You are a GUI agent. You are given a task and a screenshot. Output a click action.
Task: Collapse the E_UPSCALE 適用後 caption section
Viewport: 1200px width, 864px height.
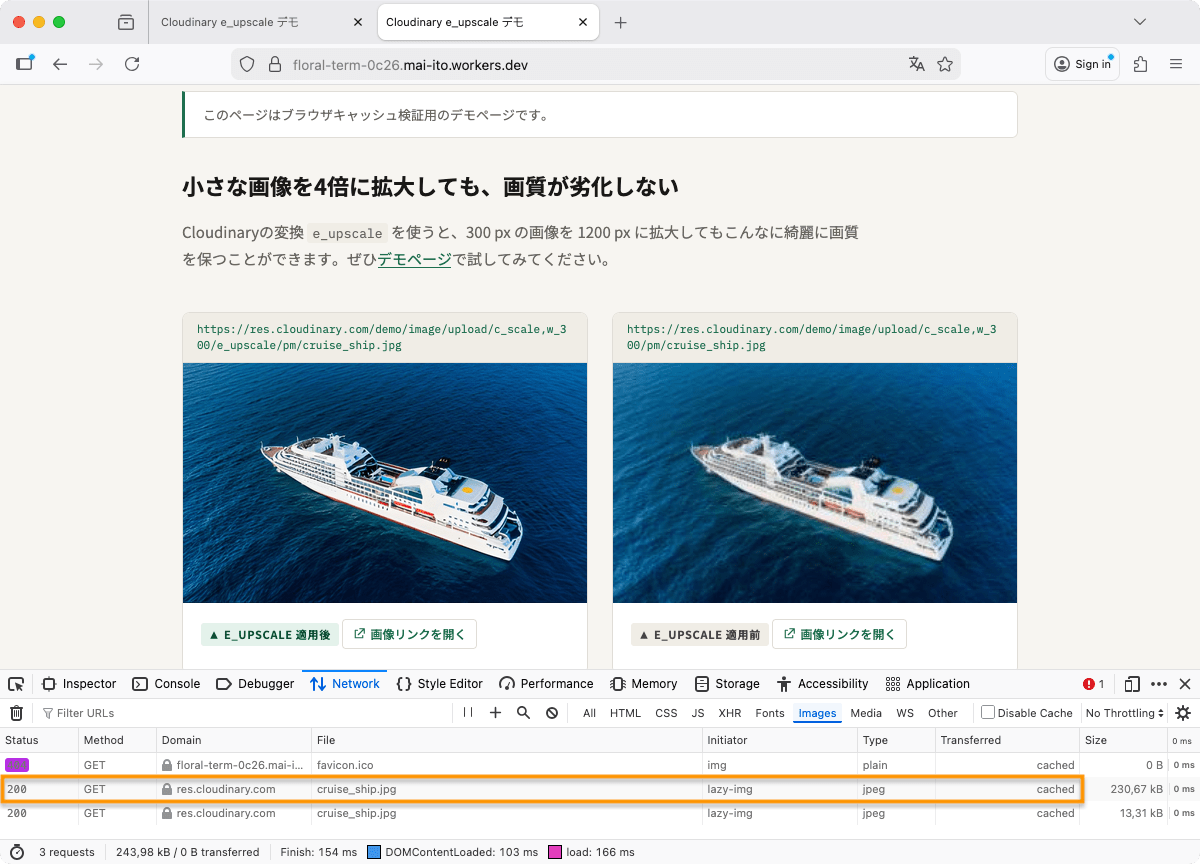(x=269, y=633)
